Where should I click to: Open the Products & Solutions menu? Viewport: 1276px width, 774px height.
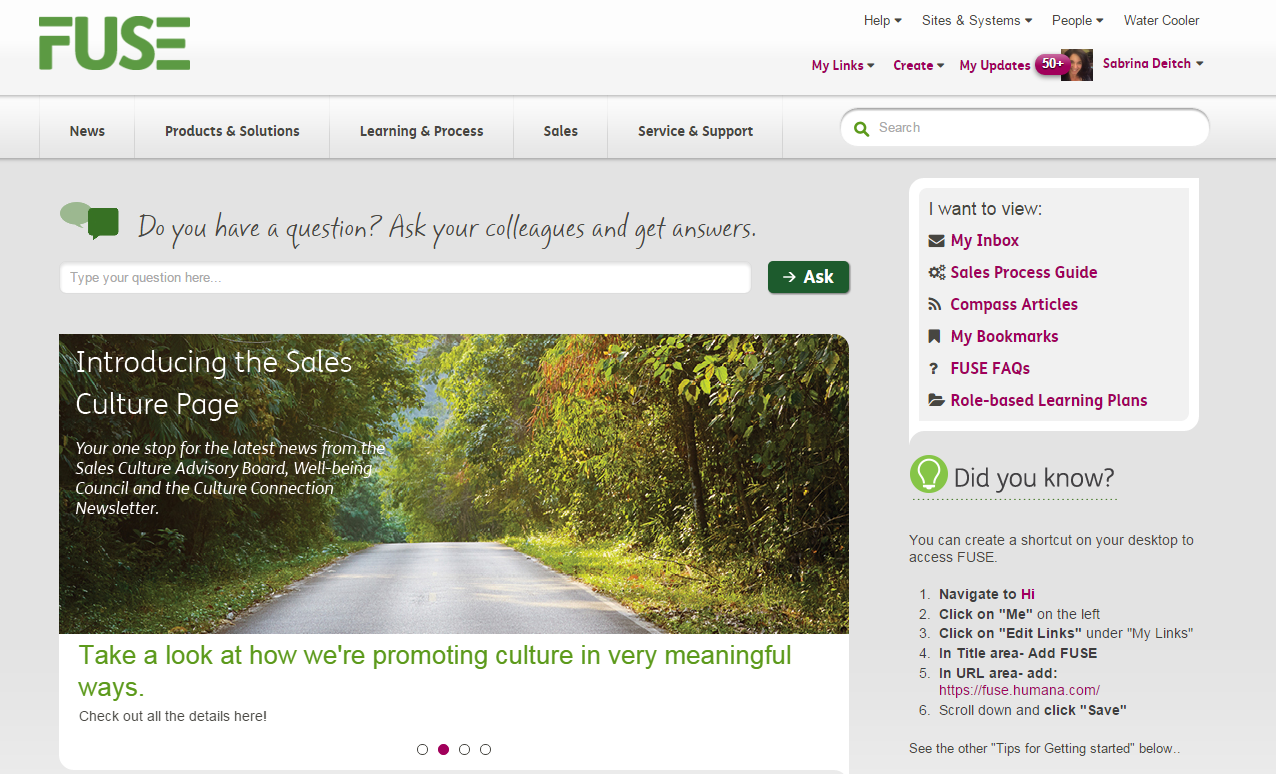click(232, 131)
